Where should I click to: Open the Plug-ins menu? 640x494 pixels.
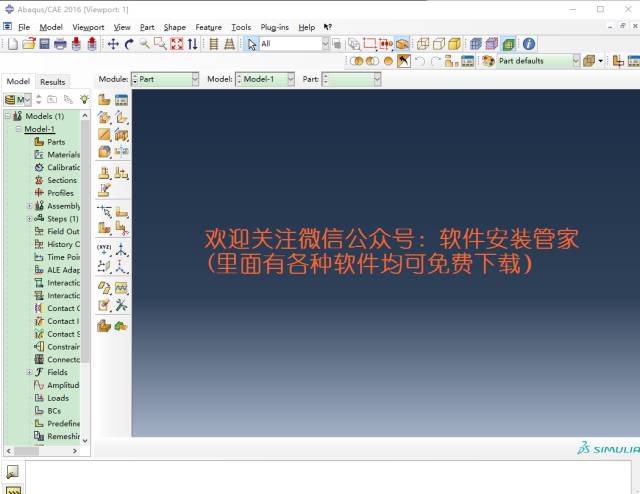[274, 27]
